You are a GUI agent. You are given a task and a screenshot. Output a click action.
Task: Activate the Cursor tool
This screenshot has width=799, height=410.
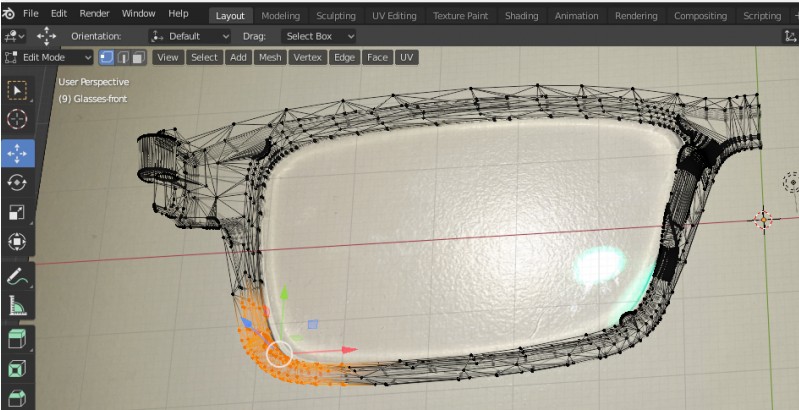(19, 122)
